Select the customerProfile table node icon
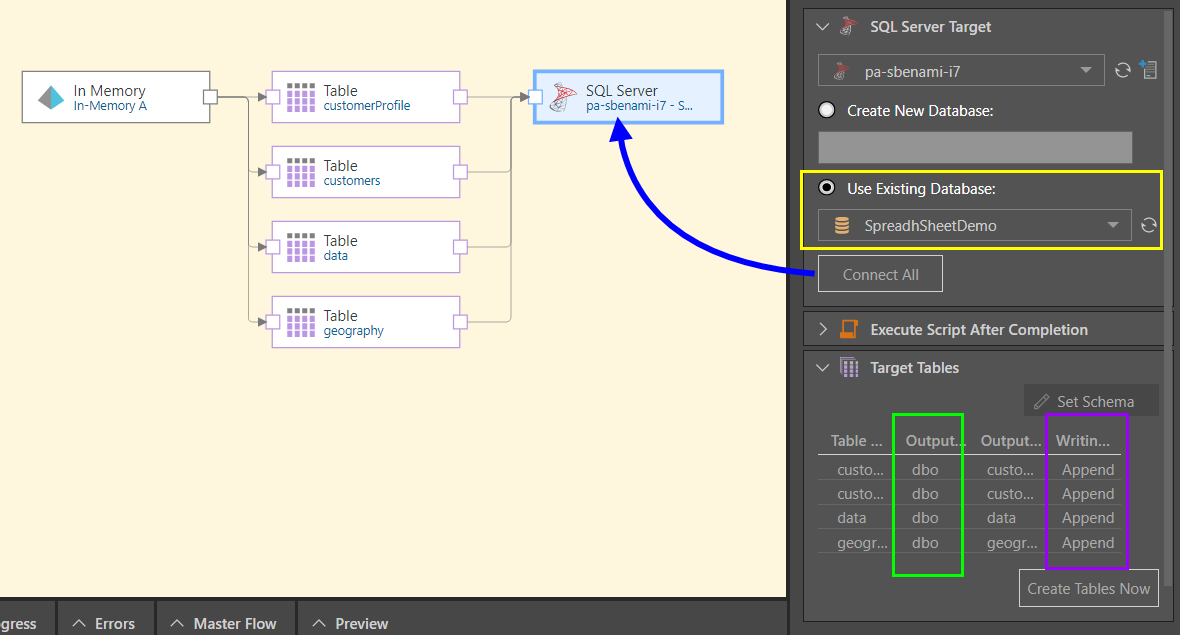Screen dimensions: 1180x635 coord(301,97)
